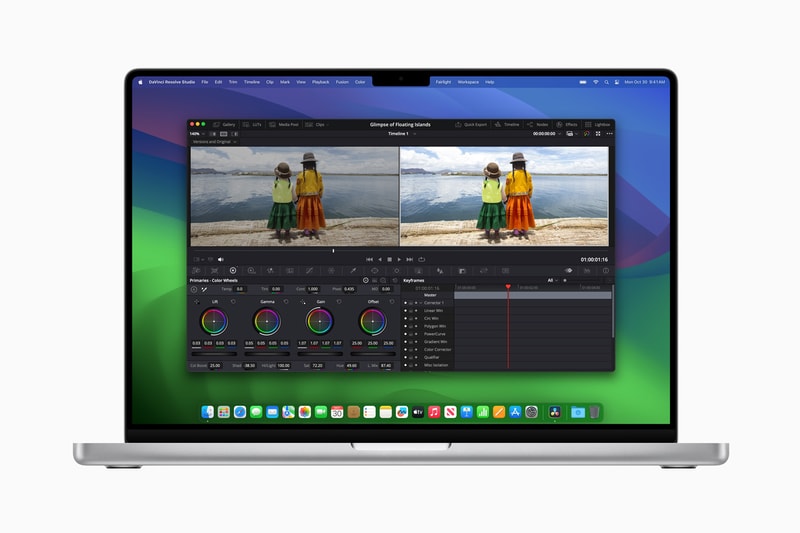This screenshot has height=533, width=800.
Task: Open the Keyframes All dropdown
Action: point(553,281)
